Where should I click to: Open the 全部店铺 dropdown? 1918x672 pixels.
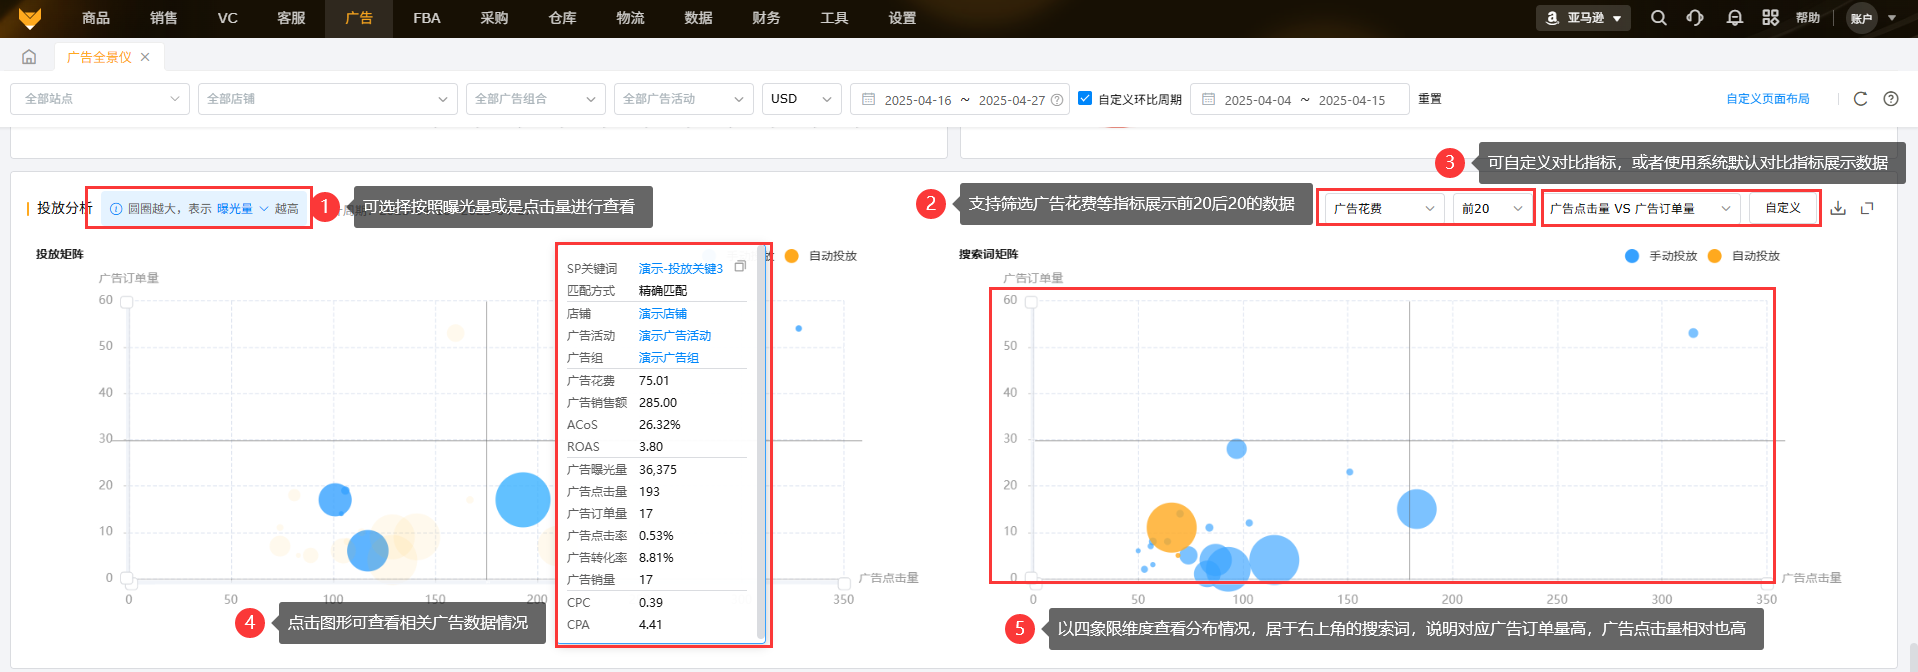pos(328,99)
